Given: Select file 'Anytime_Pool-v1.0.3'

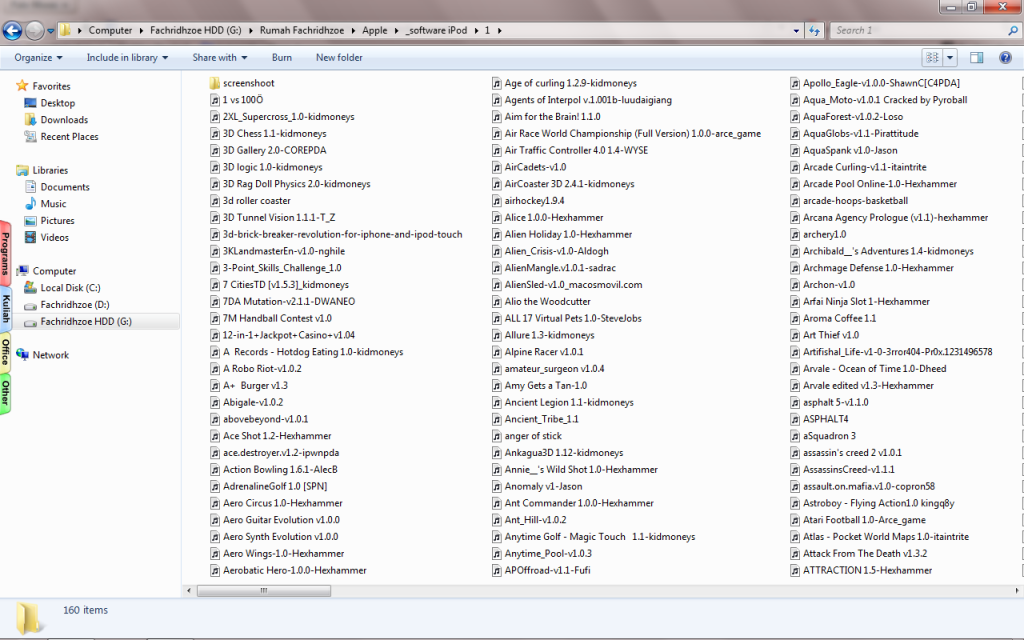Looking at the screenshot, I should (x=548, y=554).
